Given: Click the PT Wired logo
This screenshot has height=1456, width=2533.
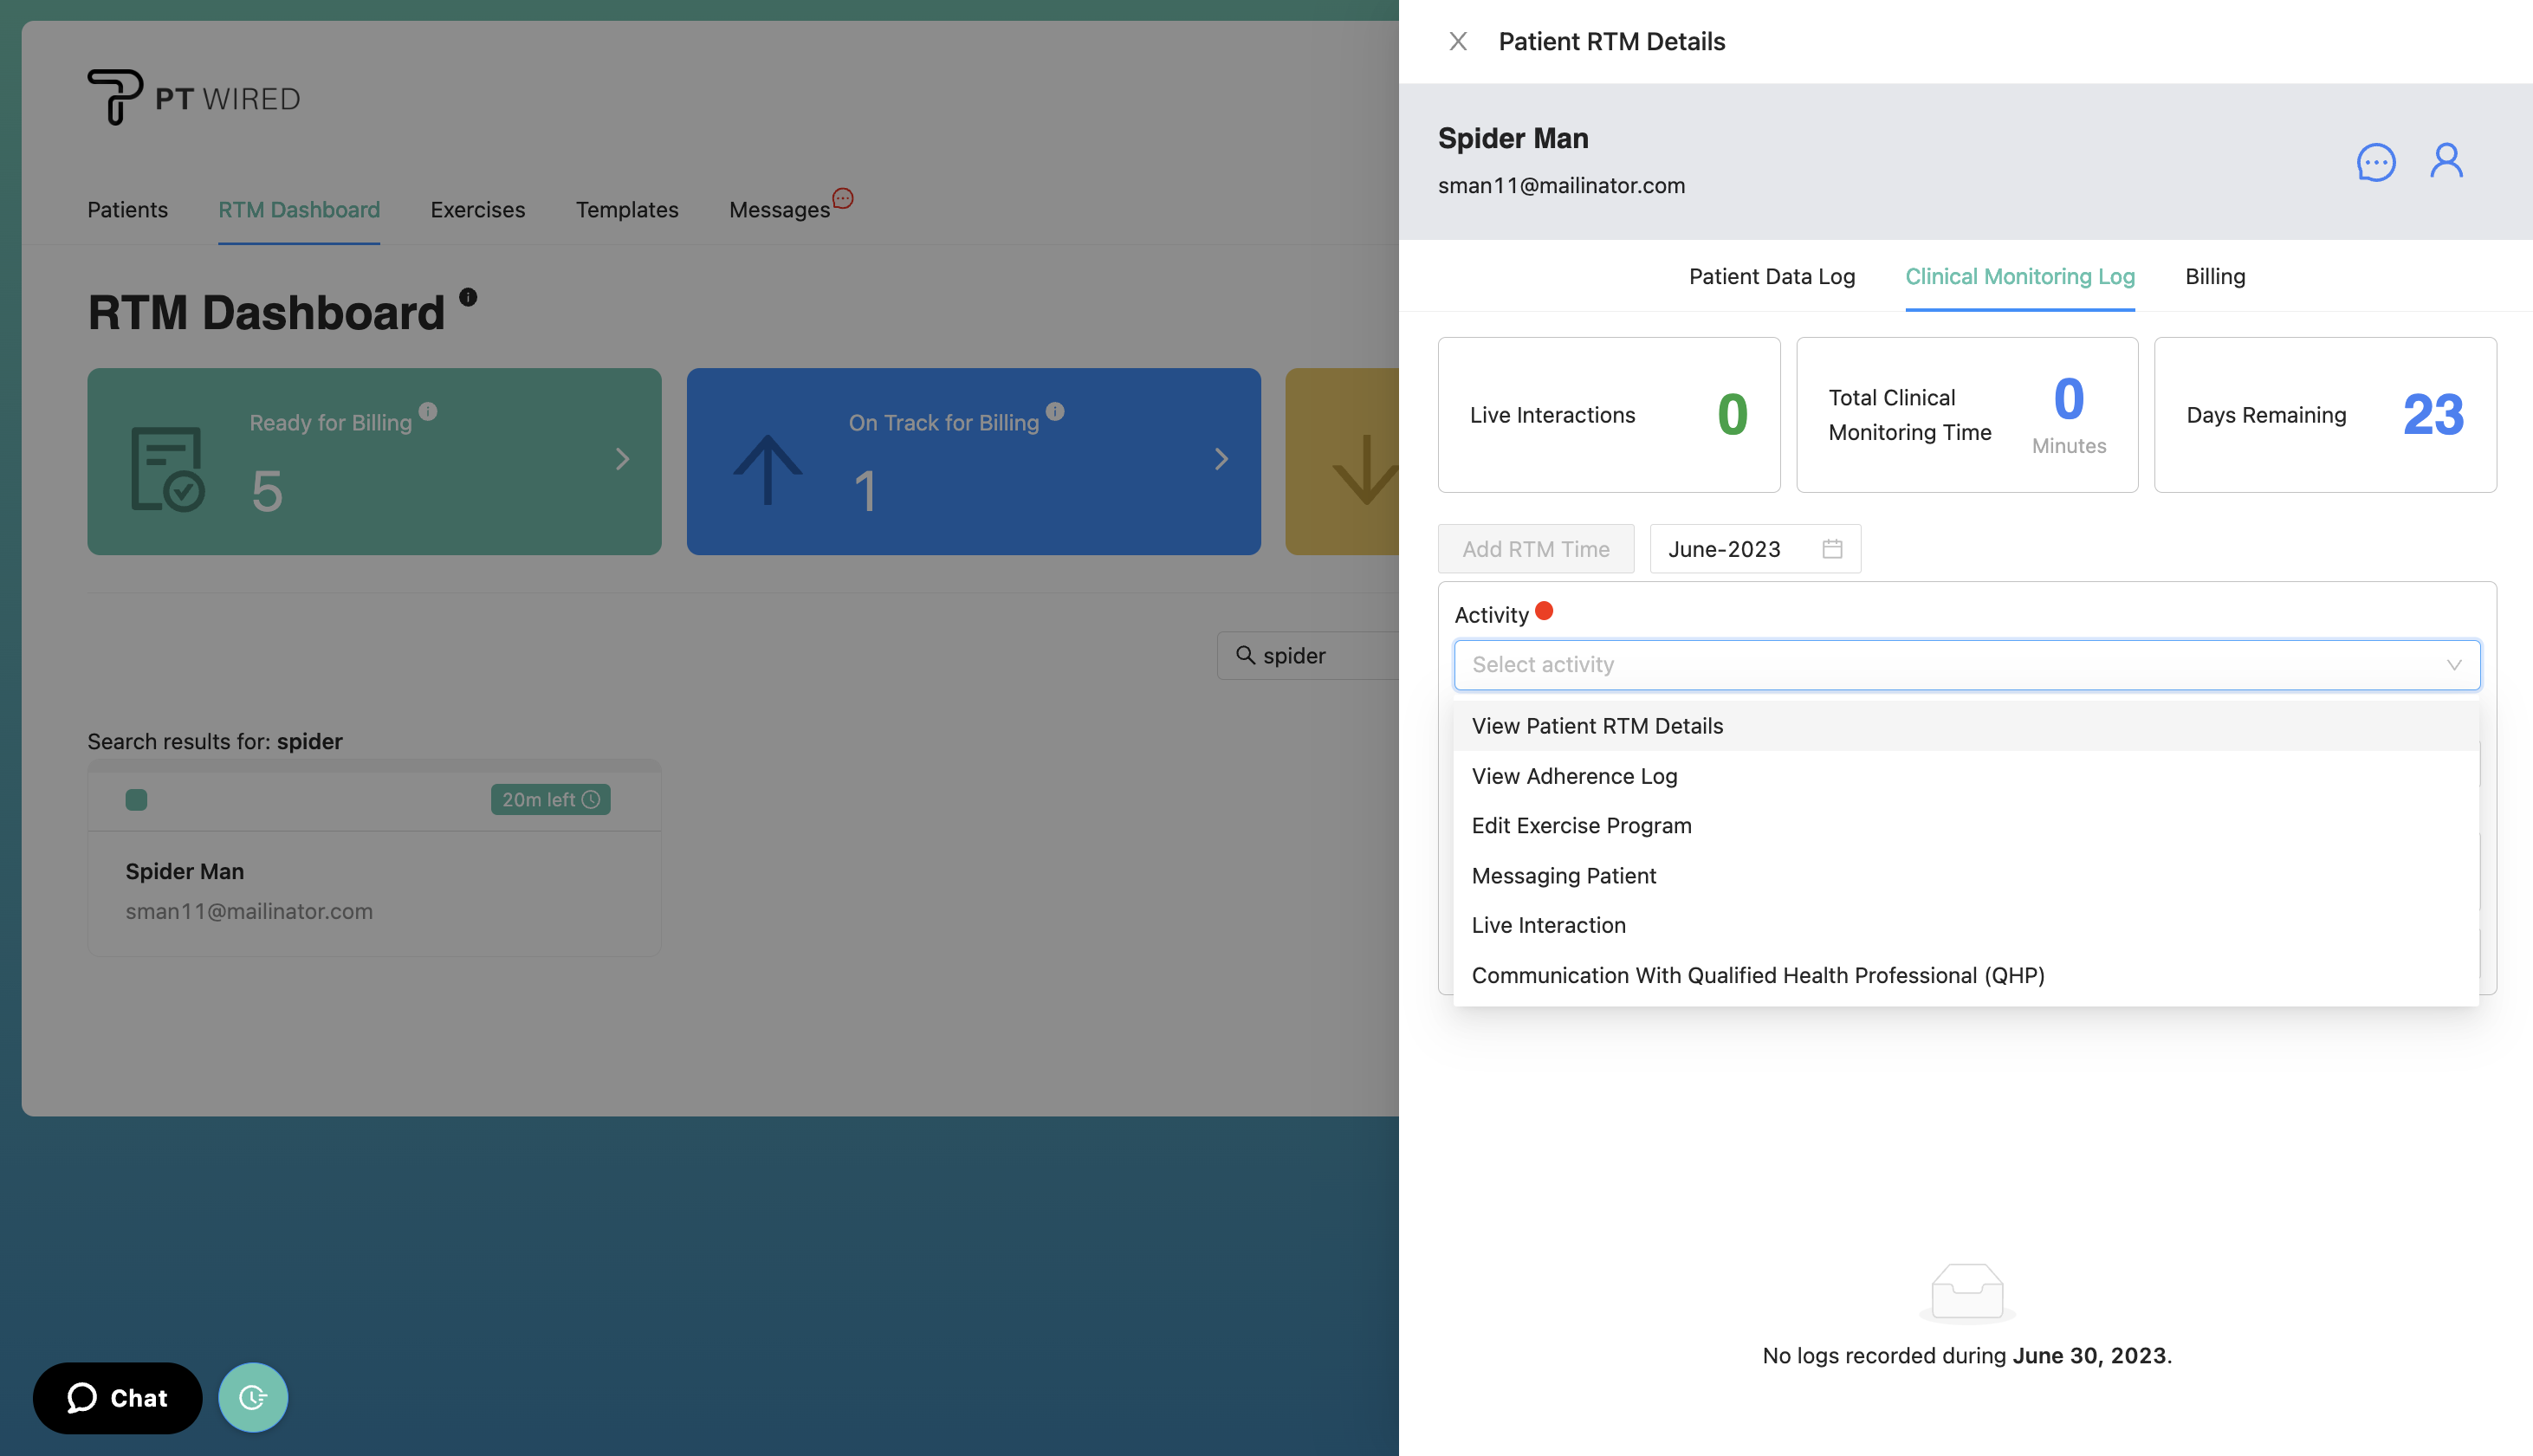Looking at the screenshot, I should (193, 96).
